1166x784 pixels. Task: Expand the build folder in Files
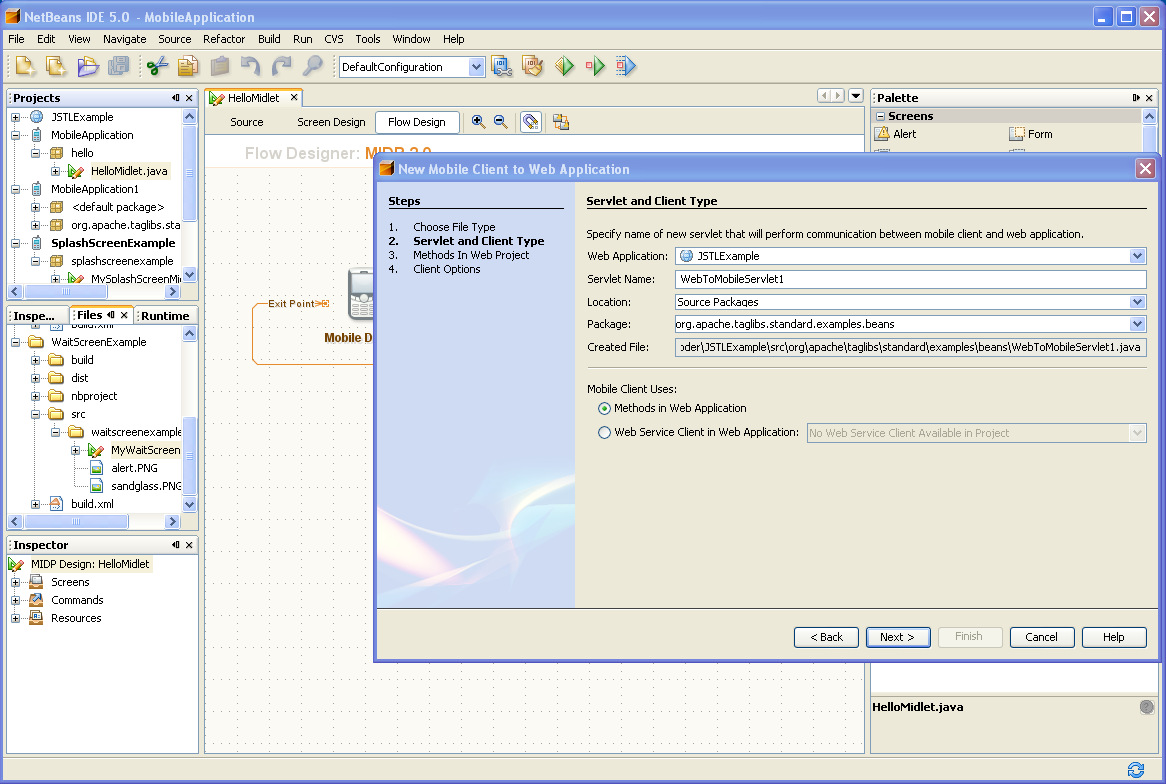(36, 360)
